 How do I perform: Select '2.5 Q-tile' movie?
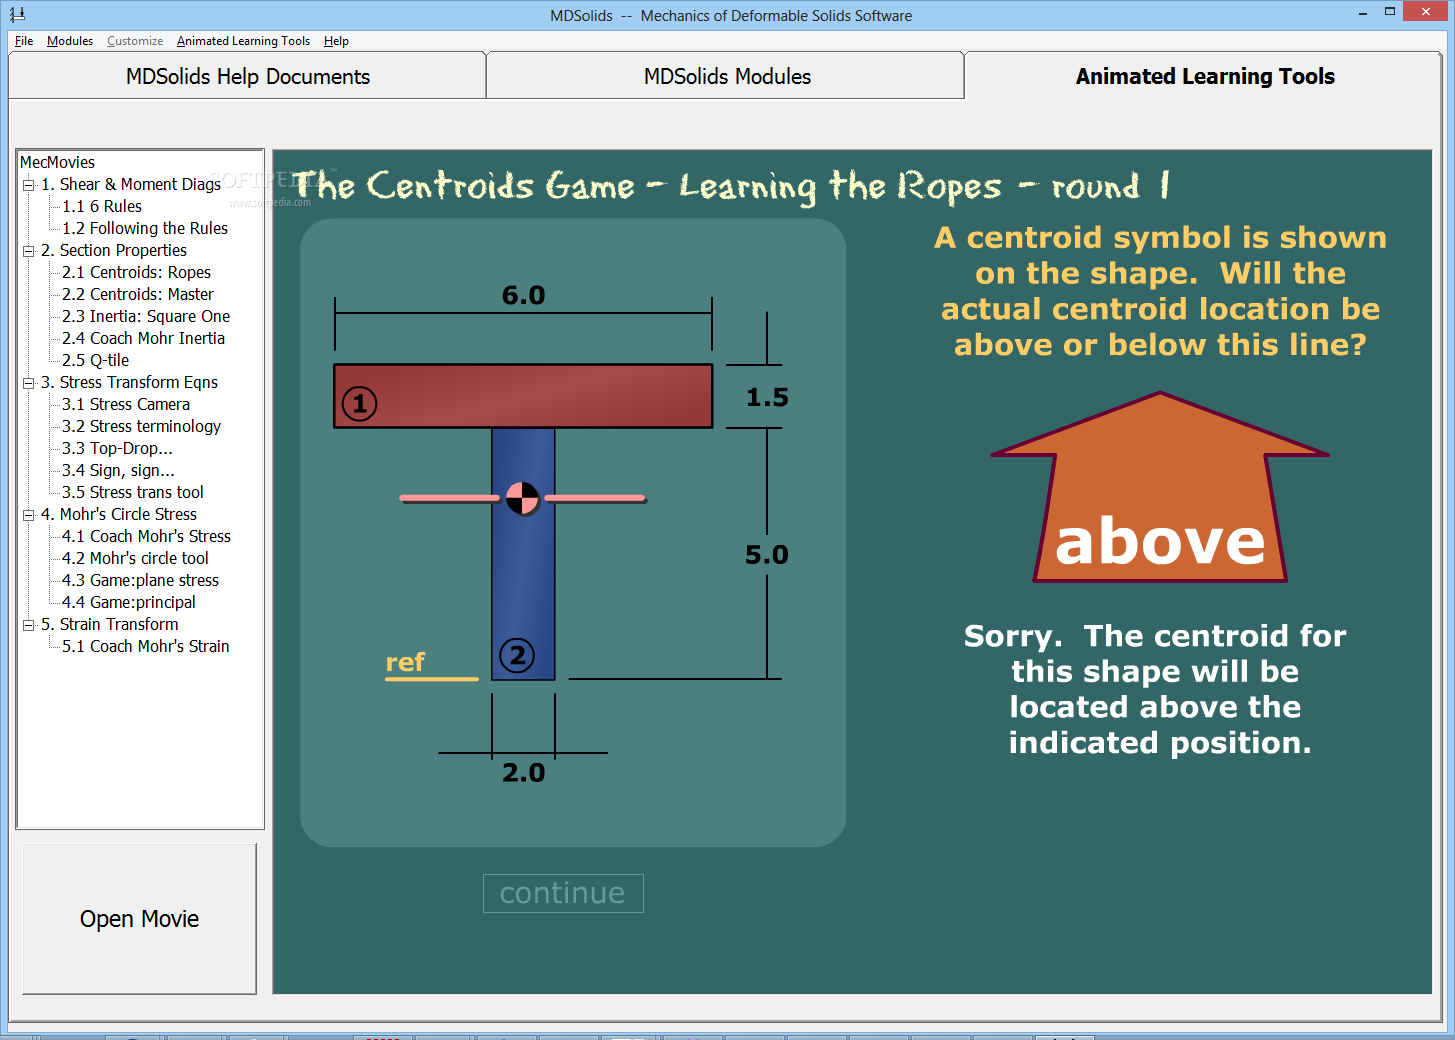[x=95, y=360]
